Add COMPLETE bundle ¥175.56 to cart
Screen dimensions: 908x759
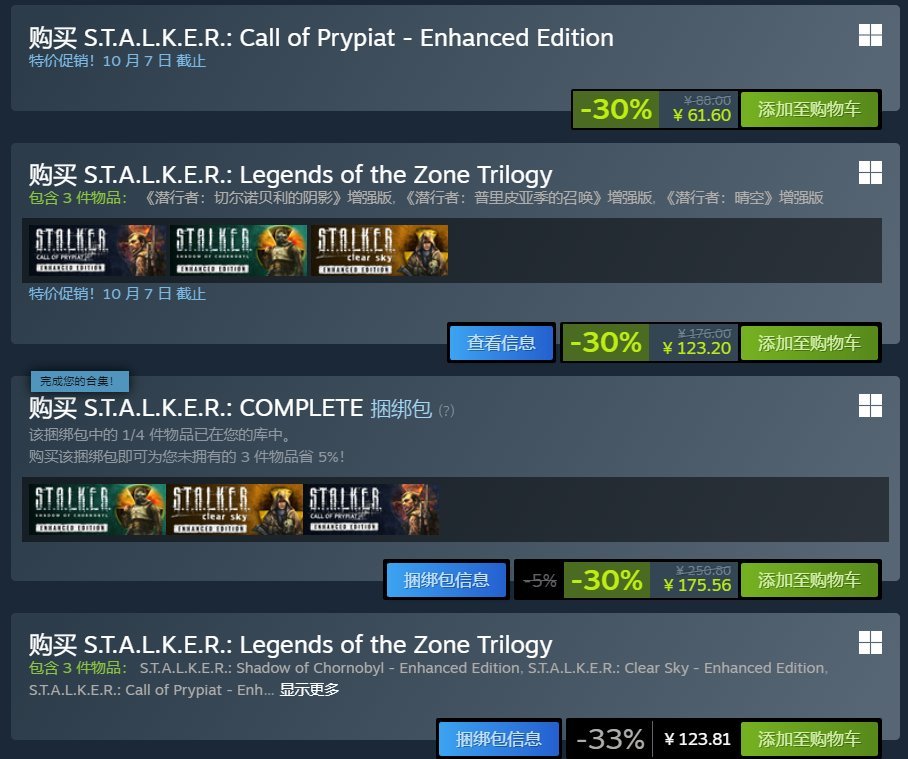808,580
